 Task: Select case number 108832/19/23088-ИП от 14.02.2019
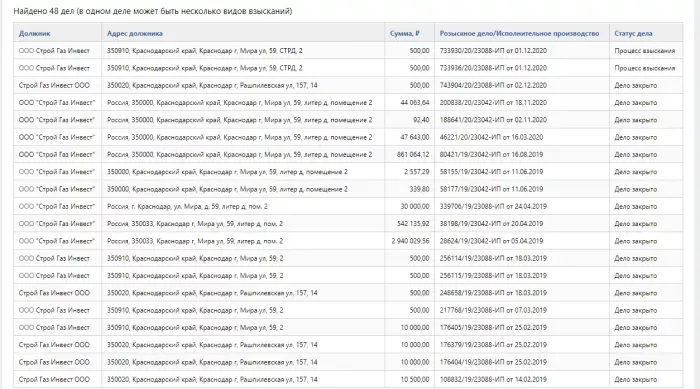pos(493,380)
